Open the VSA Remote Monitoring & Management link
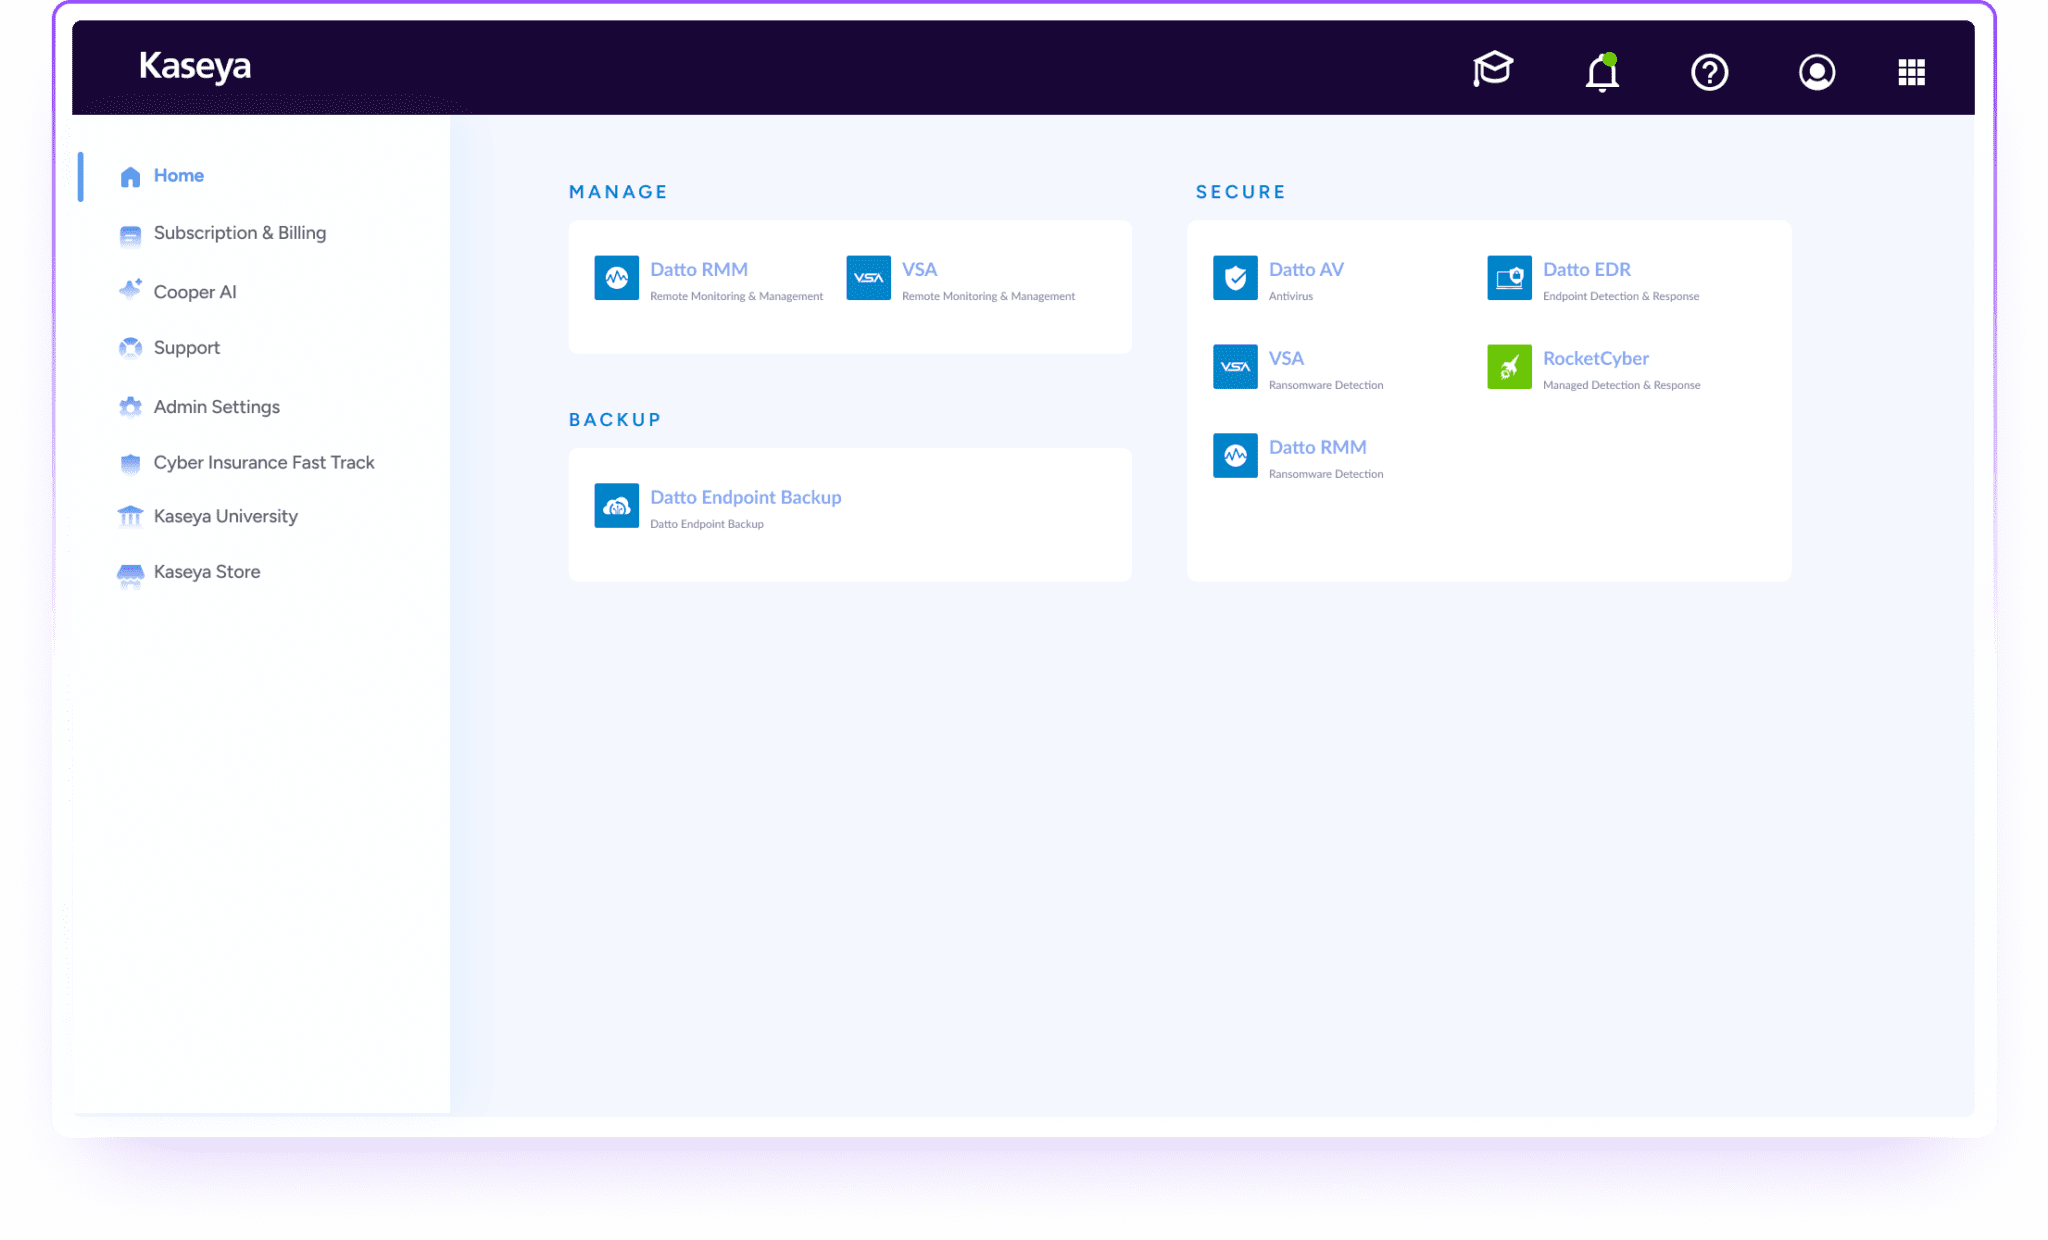This screenshot has height=1240, width=2048. click(919, 270)
